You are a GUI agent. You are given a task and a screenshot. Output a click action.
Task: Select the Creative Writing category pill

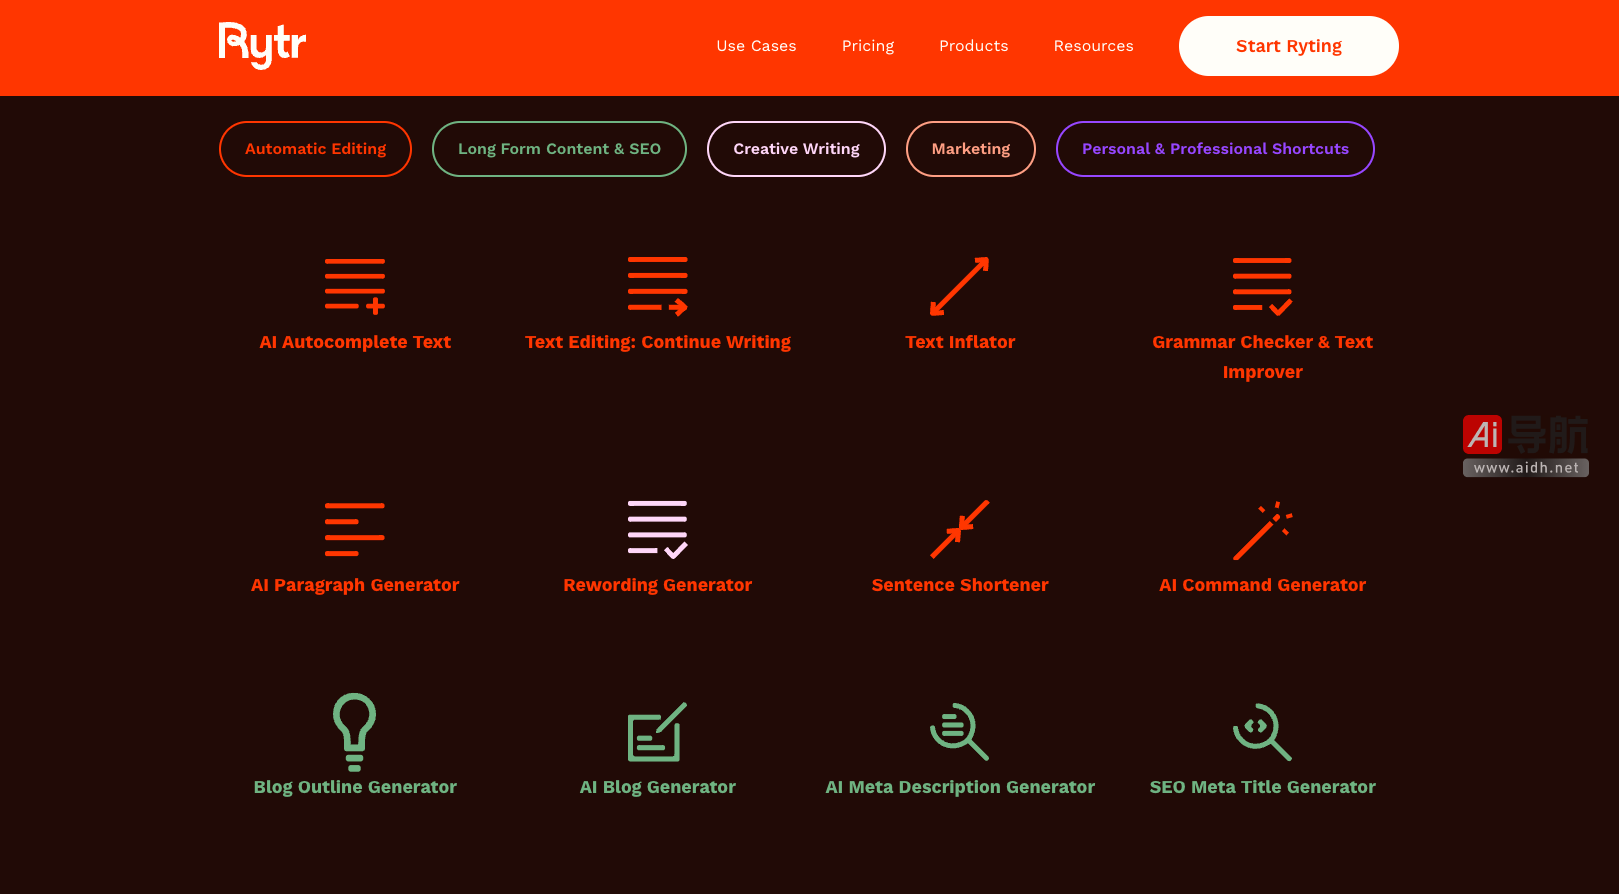pos(796,149)
